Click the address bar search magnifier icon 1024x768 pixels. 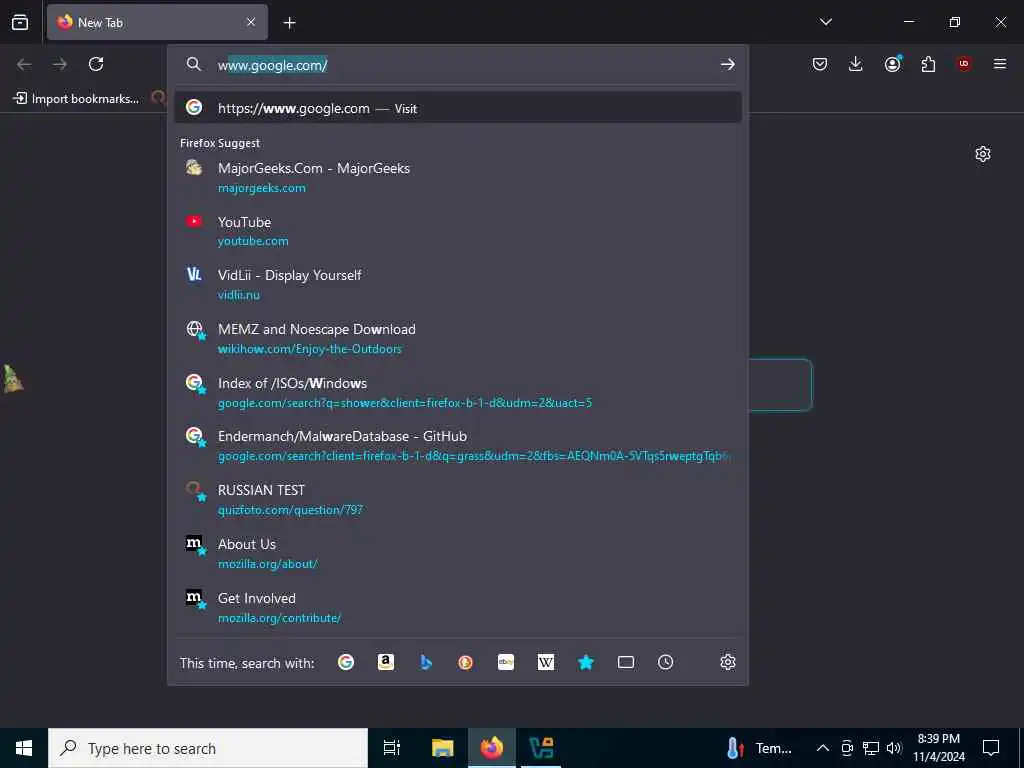[x=193, y=64]
